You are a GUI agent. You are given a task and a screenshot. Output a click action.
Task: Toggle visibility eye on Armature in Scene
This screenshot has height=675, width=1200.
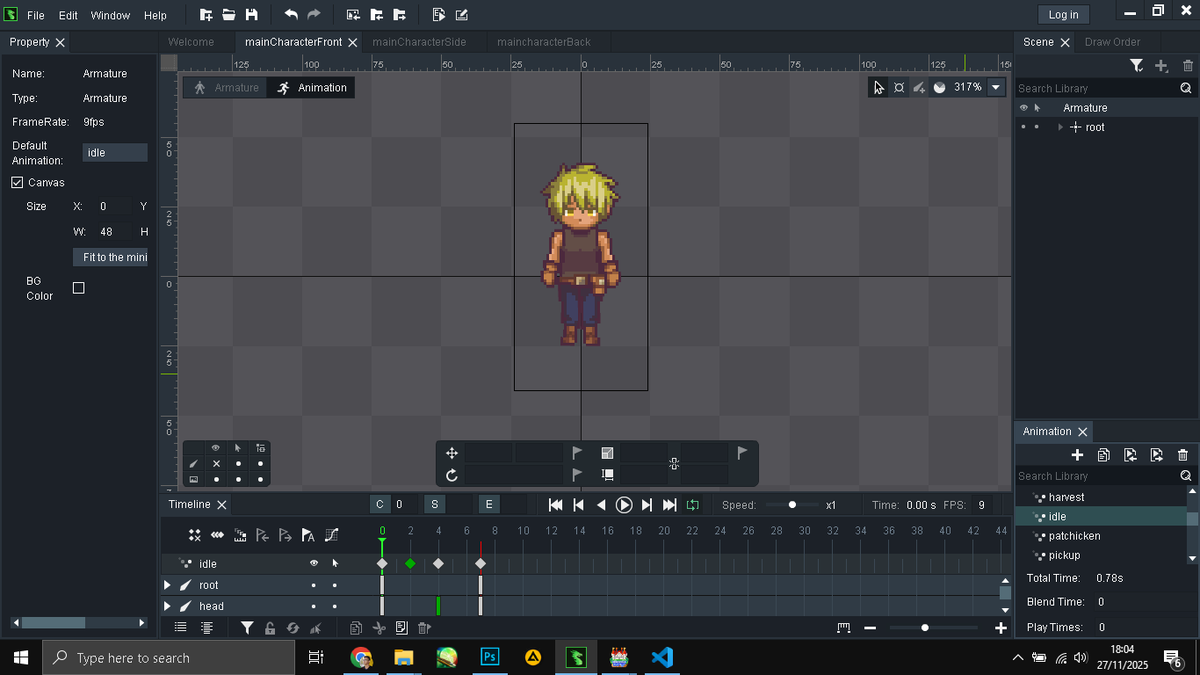click(x=1023, y=108)
